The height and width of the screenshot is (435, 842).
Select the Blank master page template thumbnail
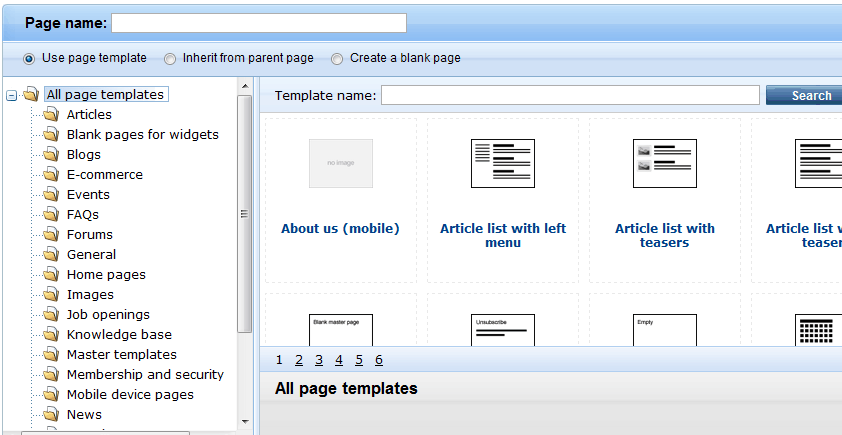[x=341, y=330]
